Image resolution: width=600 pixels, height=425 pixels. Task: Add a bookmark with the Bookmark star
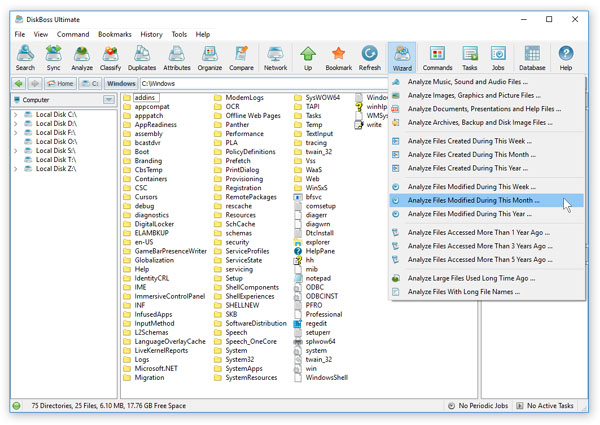339,58
